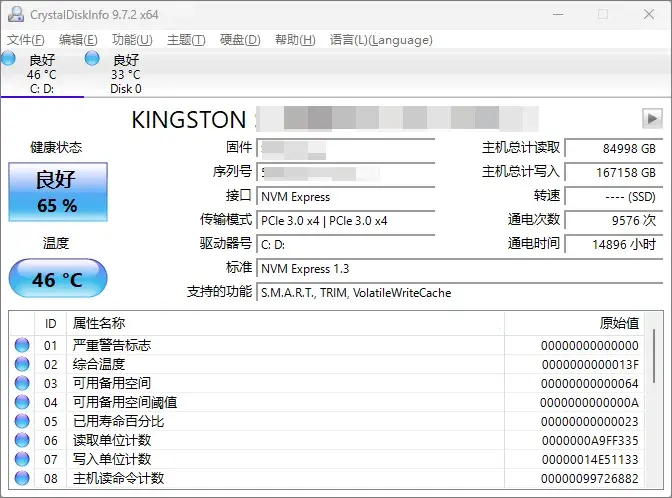Screen dimensions: 672x498
Task: Click the status orb for attribute 01 严重警告标志
Action: [22, 345]
